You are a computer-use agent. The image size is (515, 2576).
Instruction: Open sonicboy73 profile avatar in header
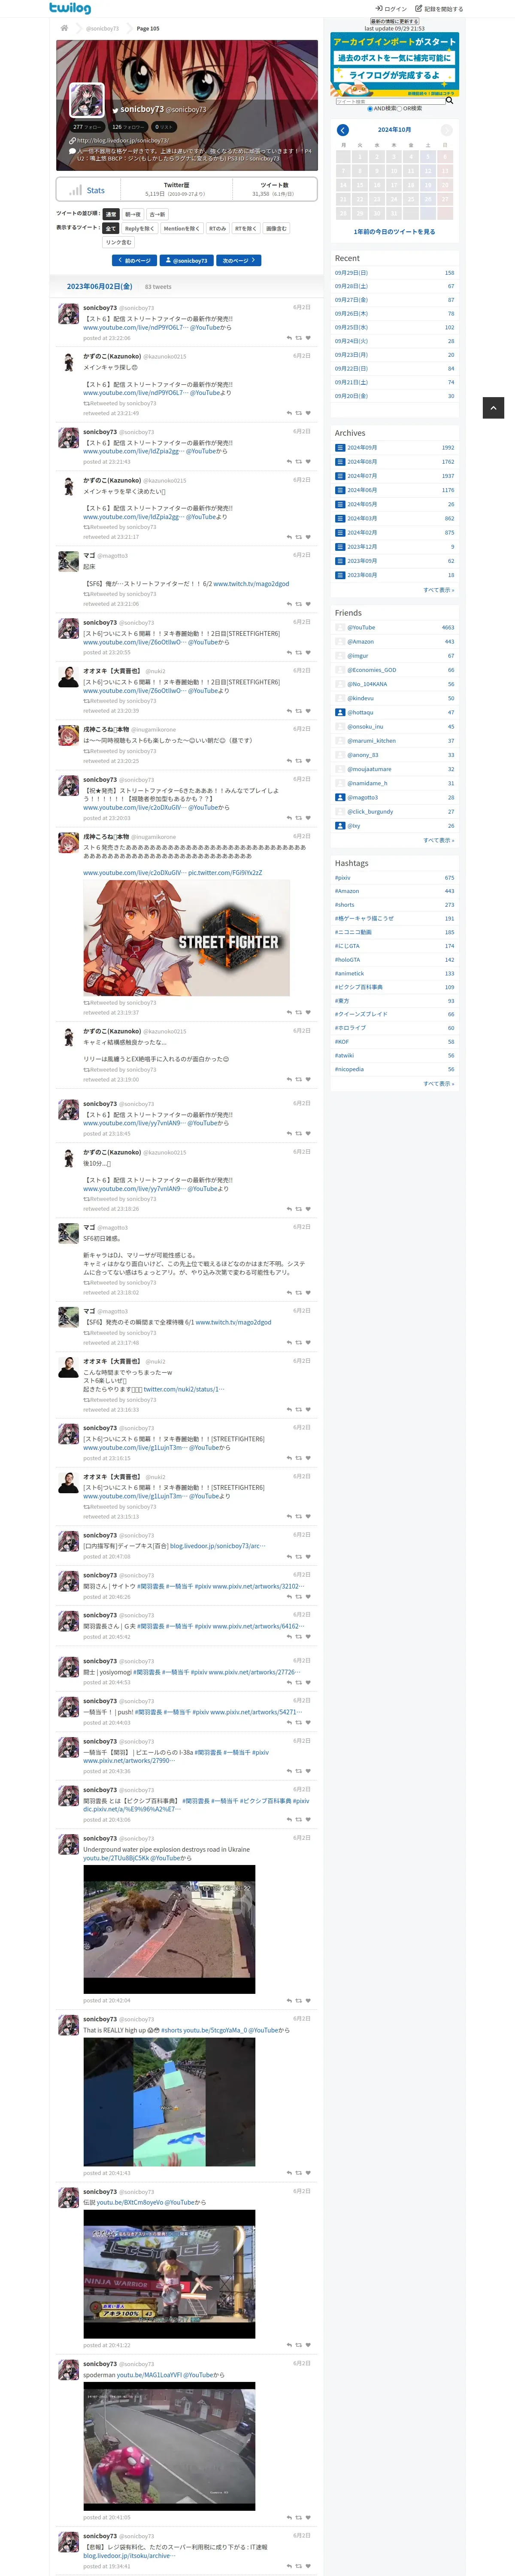pyautogui.click(x=87, y=100)
